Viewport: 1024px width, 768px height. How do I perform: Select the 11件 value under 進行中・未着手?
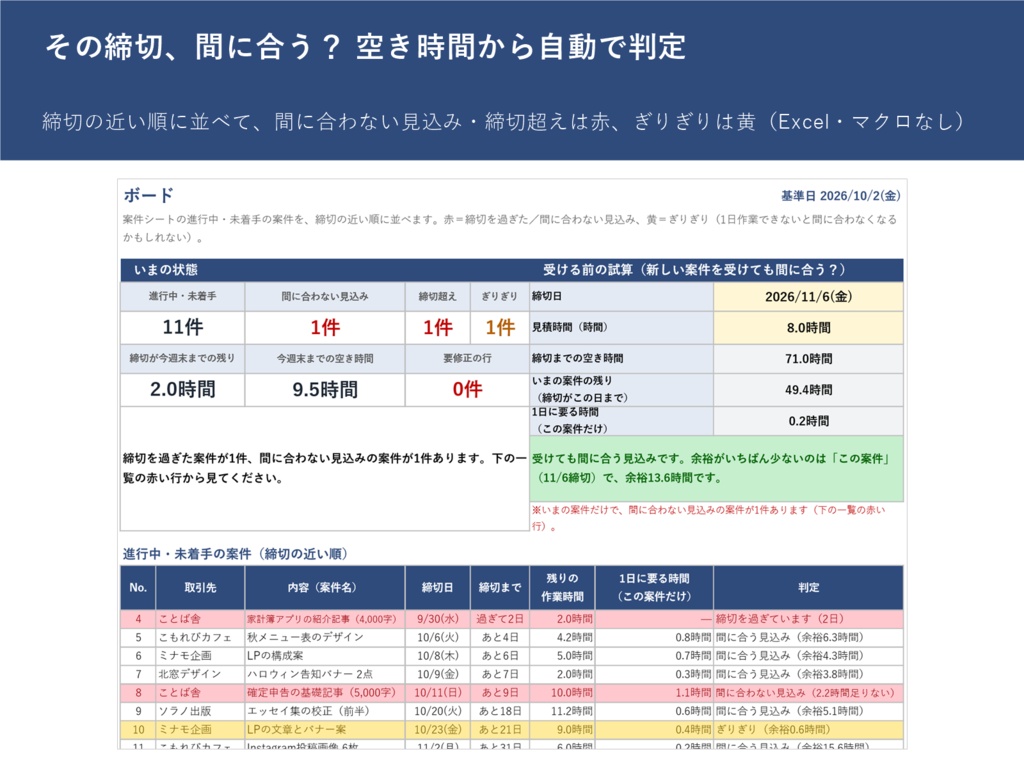pyautogui.click(x=183, y=327)
